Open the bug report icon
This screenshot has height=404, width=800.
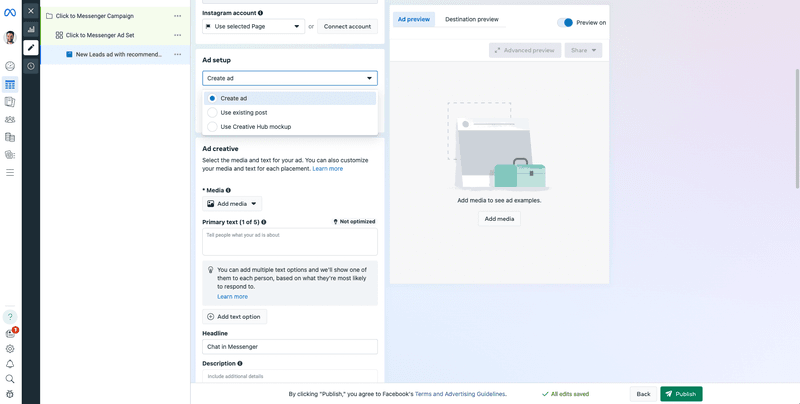click(x=10, y=394)
